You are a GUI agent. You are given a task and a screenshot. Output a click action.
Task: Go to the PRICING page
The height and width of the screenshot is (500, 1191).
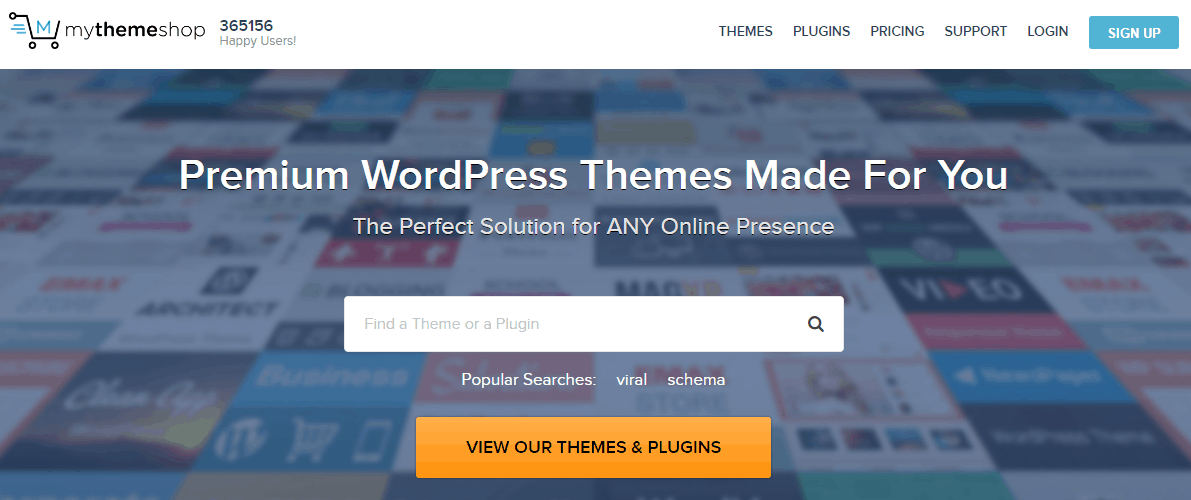tap(897, 32)
